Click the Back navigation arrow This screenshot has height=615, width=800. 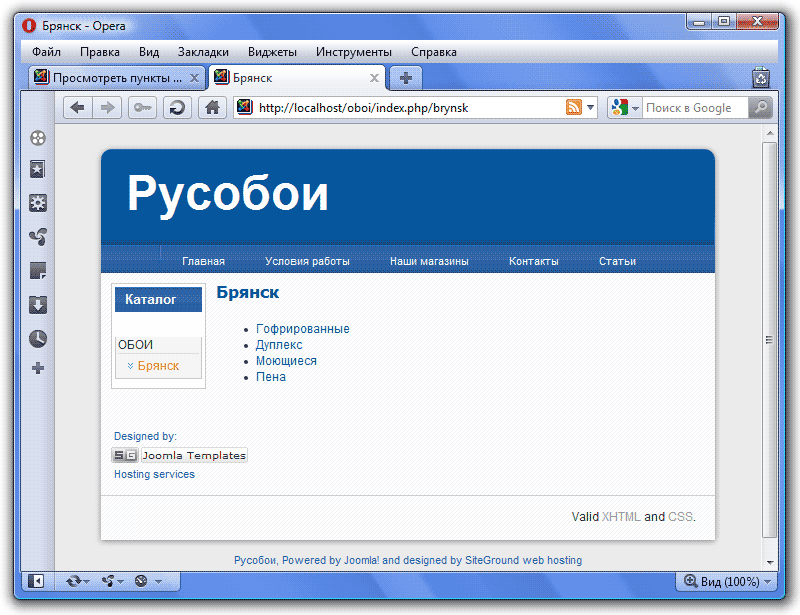pyautogui.click(x=77, y=108)
